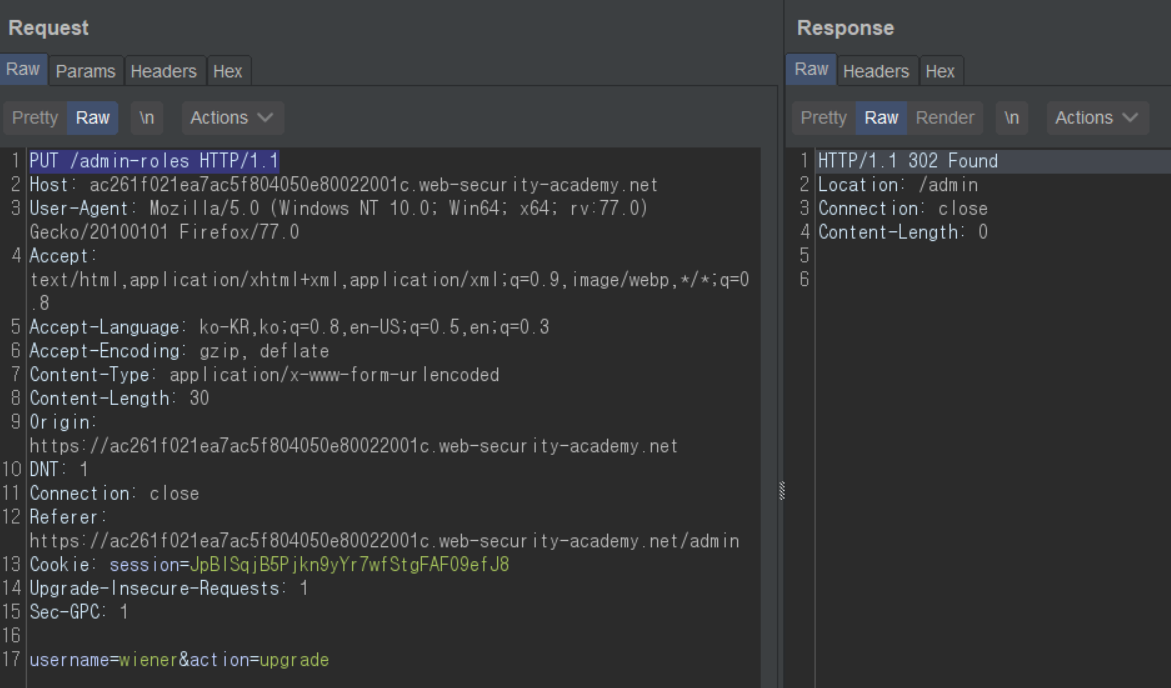The height and width of the screenshot is (688, 1171).
Task: Open the Hex tab in the Request panel
Action: (227, 71)
